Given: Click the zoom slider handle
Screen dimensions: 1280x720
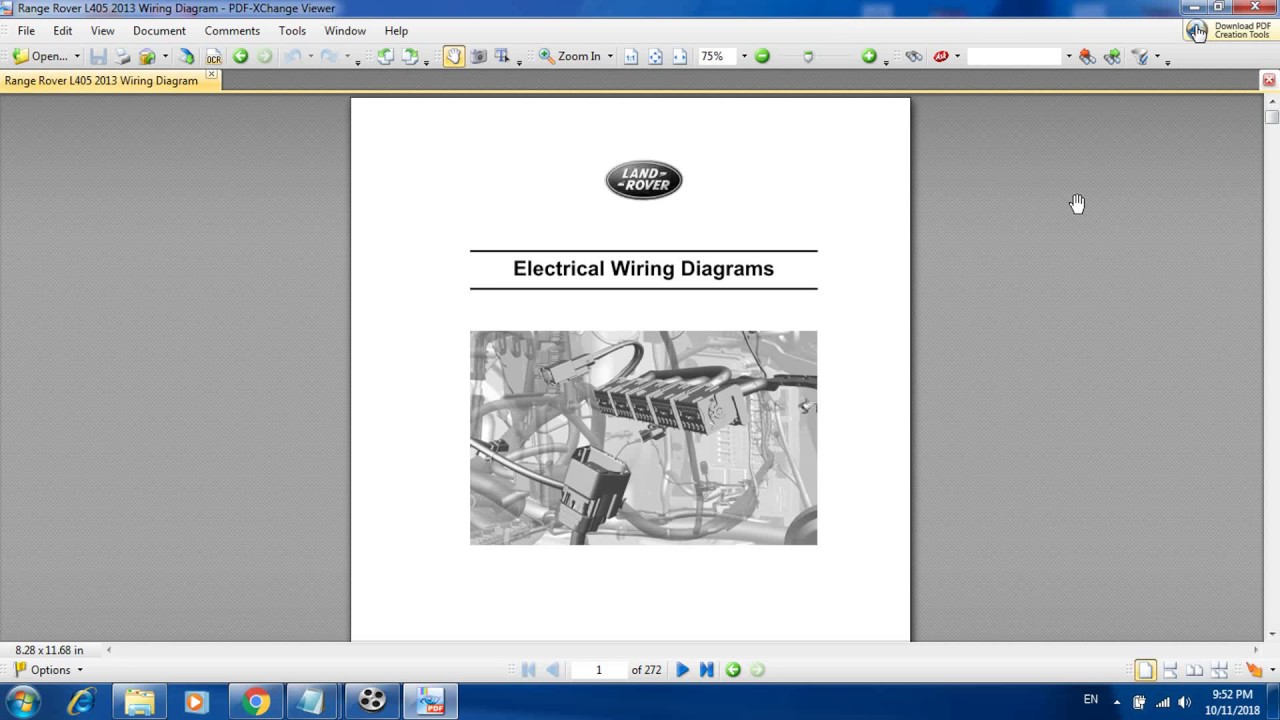Looking at the screenshot, I should pos(808,56).
